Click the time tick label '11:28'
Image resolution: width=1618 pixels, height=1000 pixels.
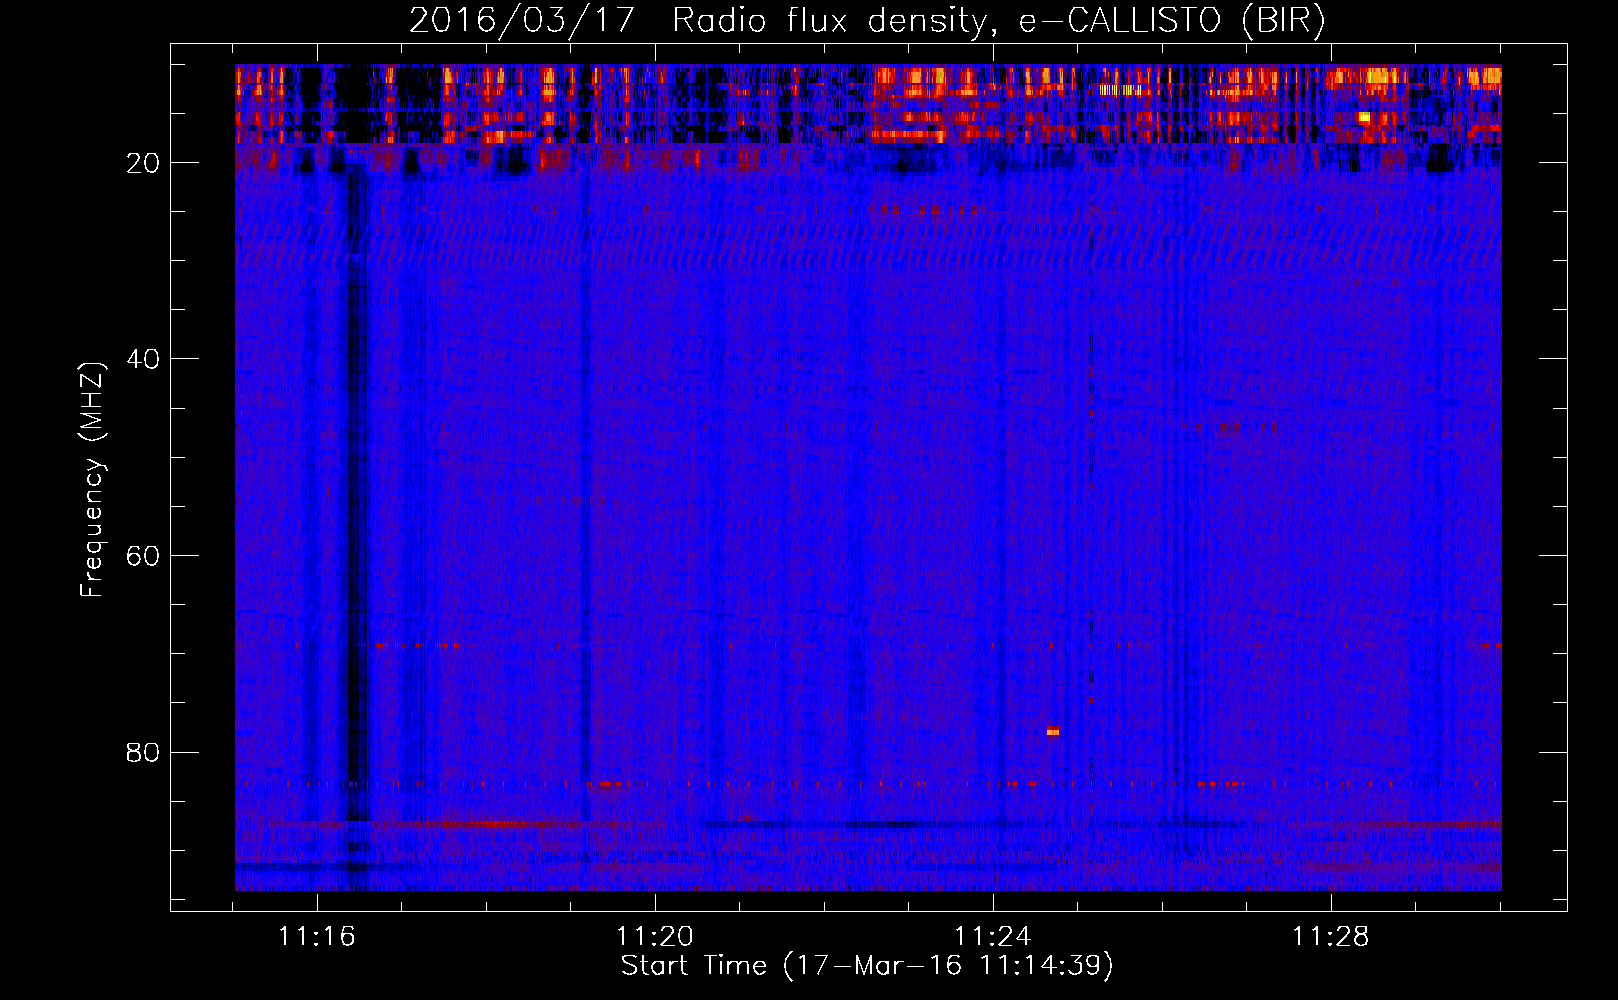(x=1331, y=937)
